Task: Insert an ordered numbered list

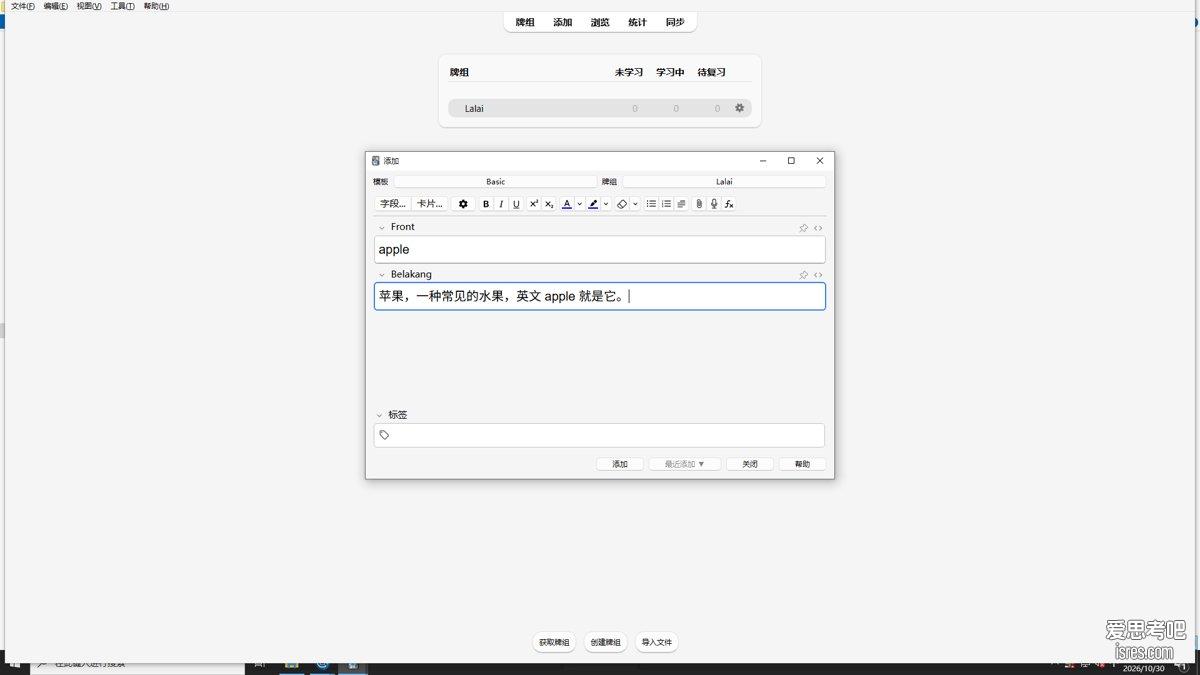Action: (x=666, y=204)
